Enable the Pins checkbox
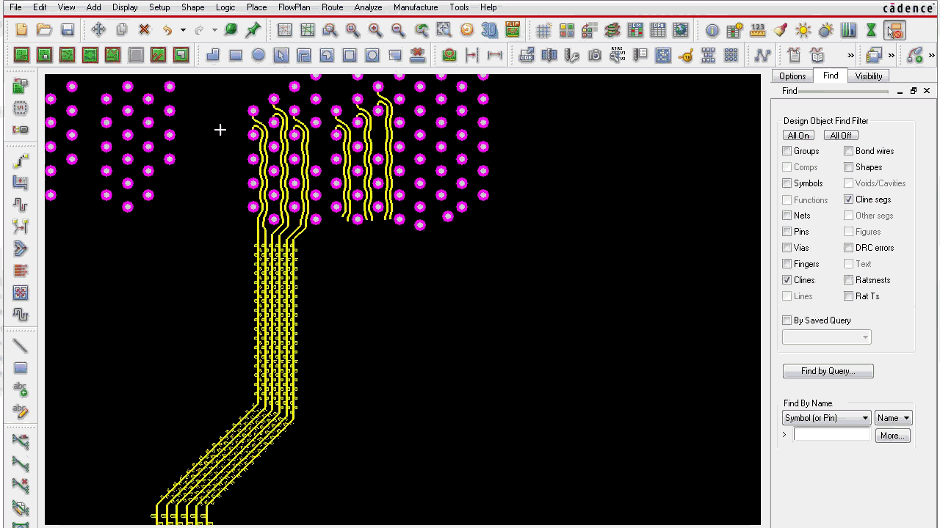The width and height of the screenshot is (940, 528). coord(787,231)
